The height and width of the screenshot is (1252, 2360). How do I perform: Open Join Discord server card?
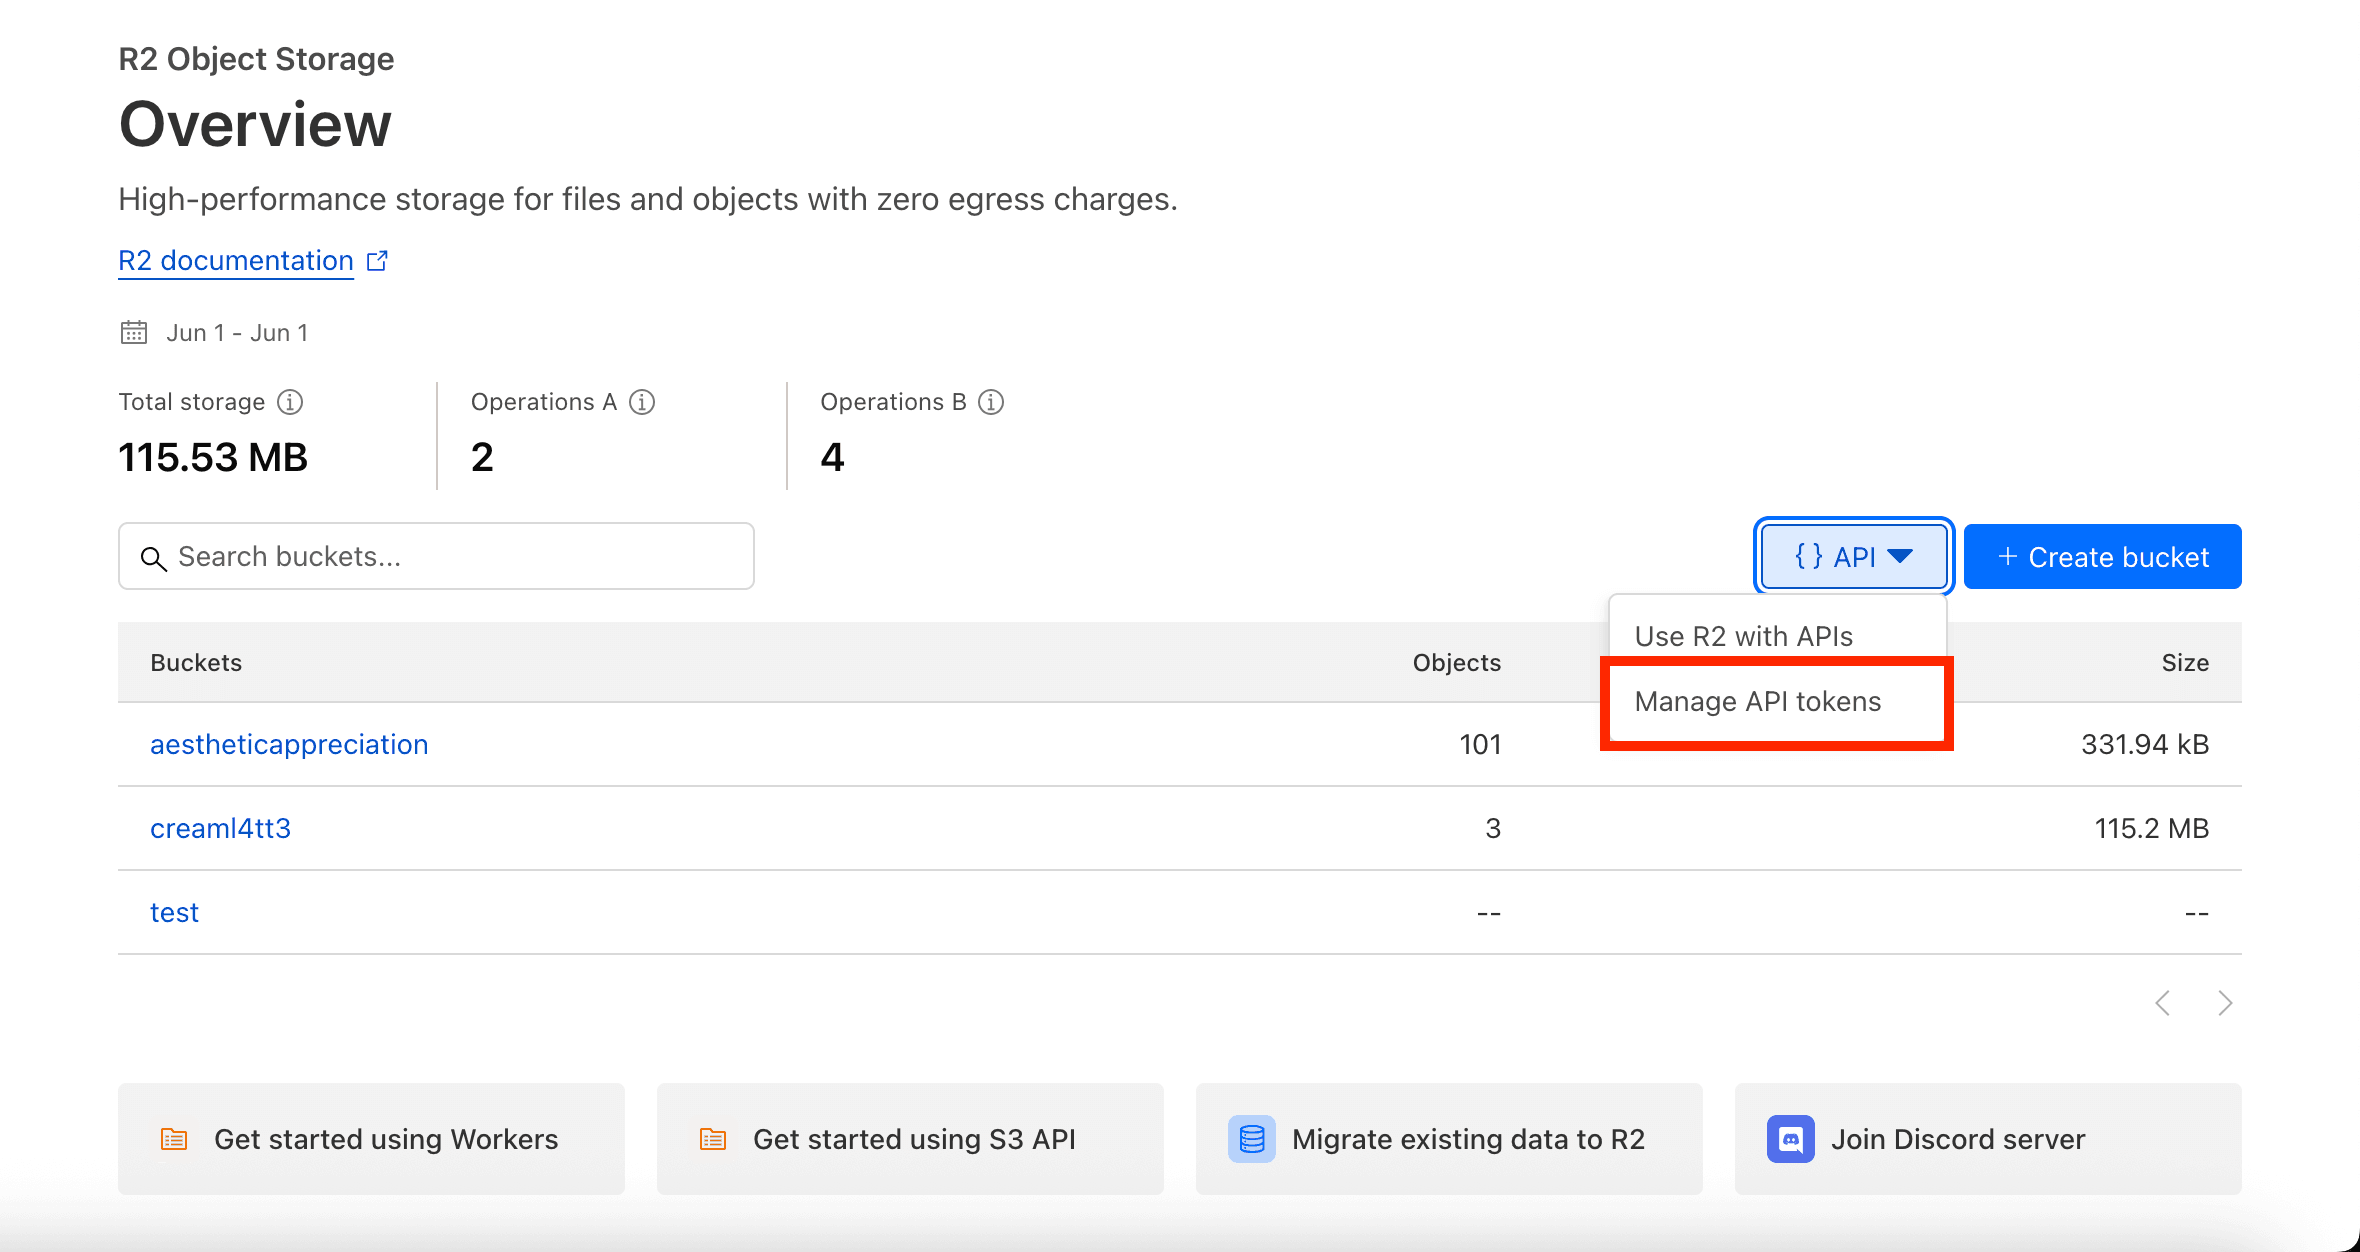1988,1139
